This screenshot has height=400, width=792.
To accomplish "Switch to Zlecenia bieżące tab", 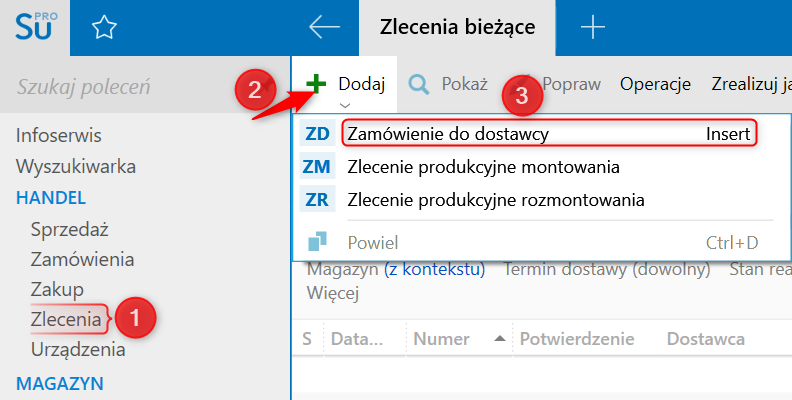I will point(457,28).
